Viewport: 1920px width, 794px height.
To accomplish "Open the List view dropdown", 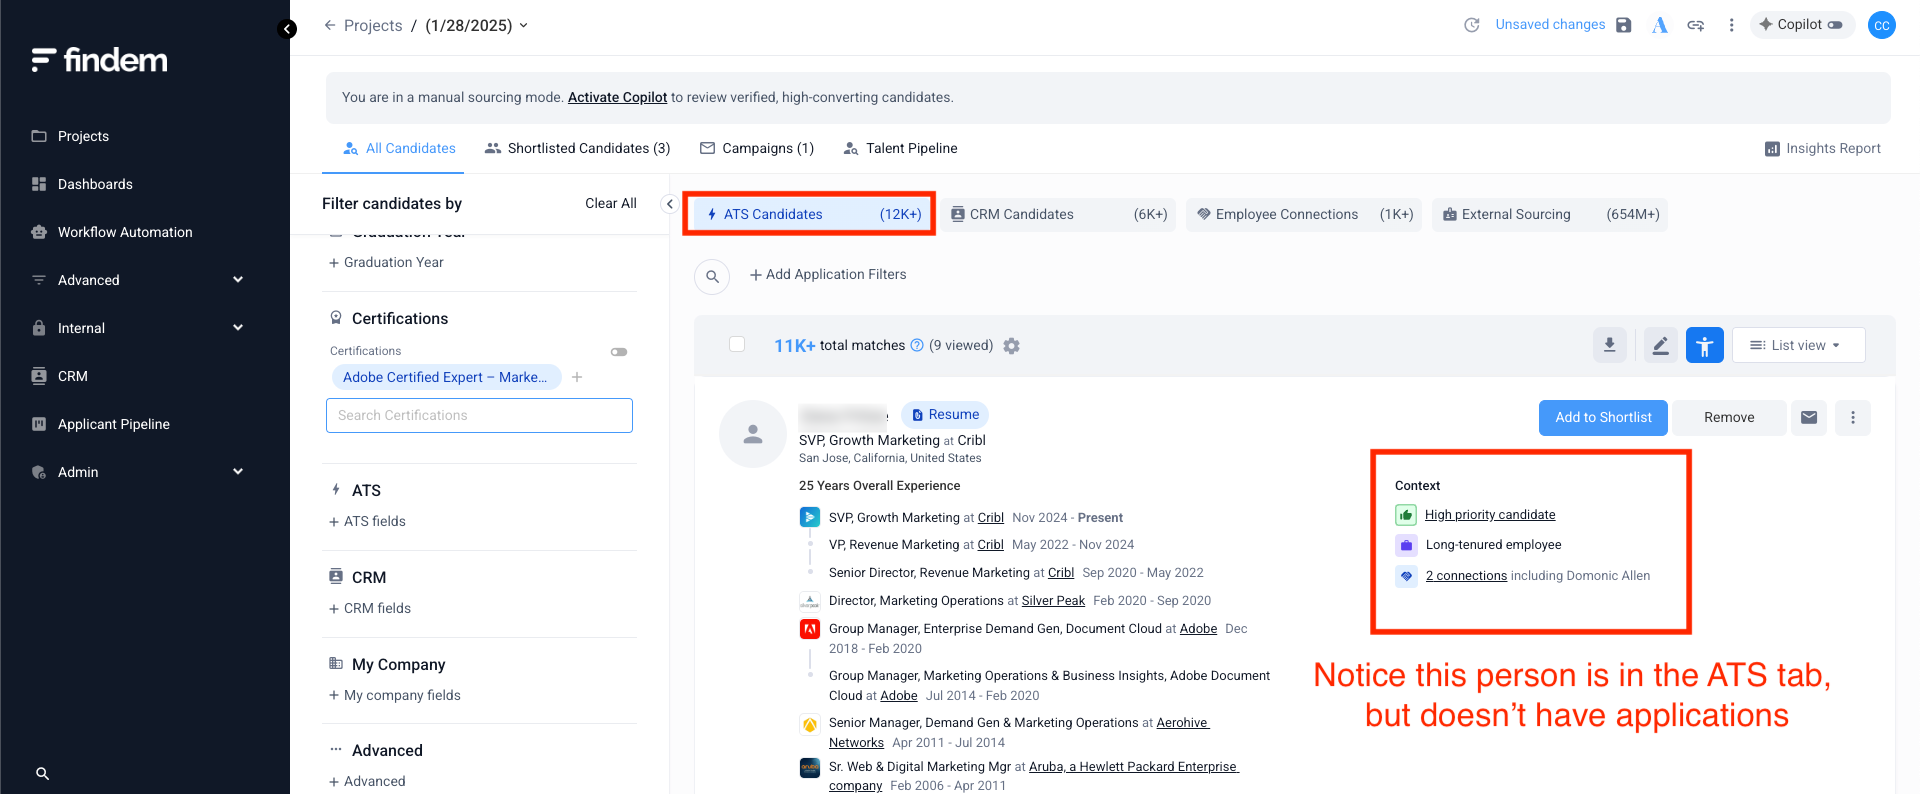I will 1797,345.
